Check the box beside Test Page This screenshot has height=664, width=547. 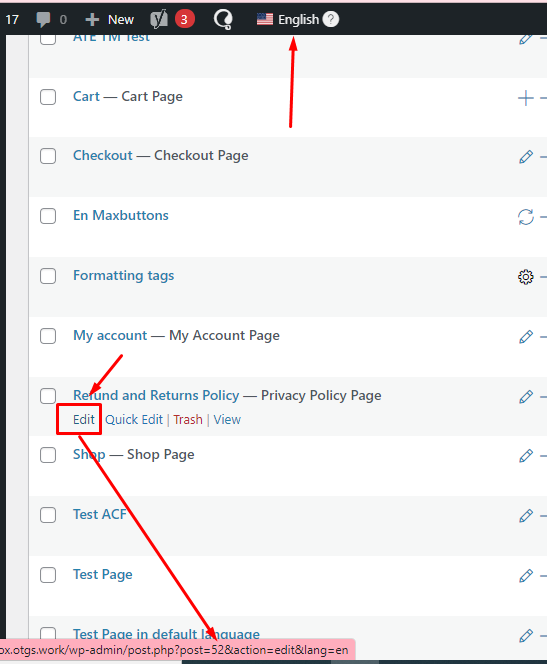click(48, 575)
